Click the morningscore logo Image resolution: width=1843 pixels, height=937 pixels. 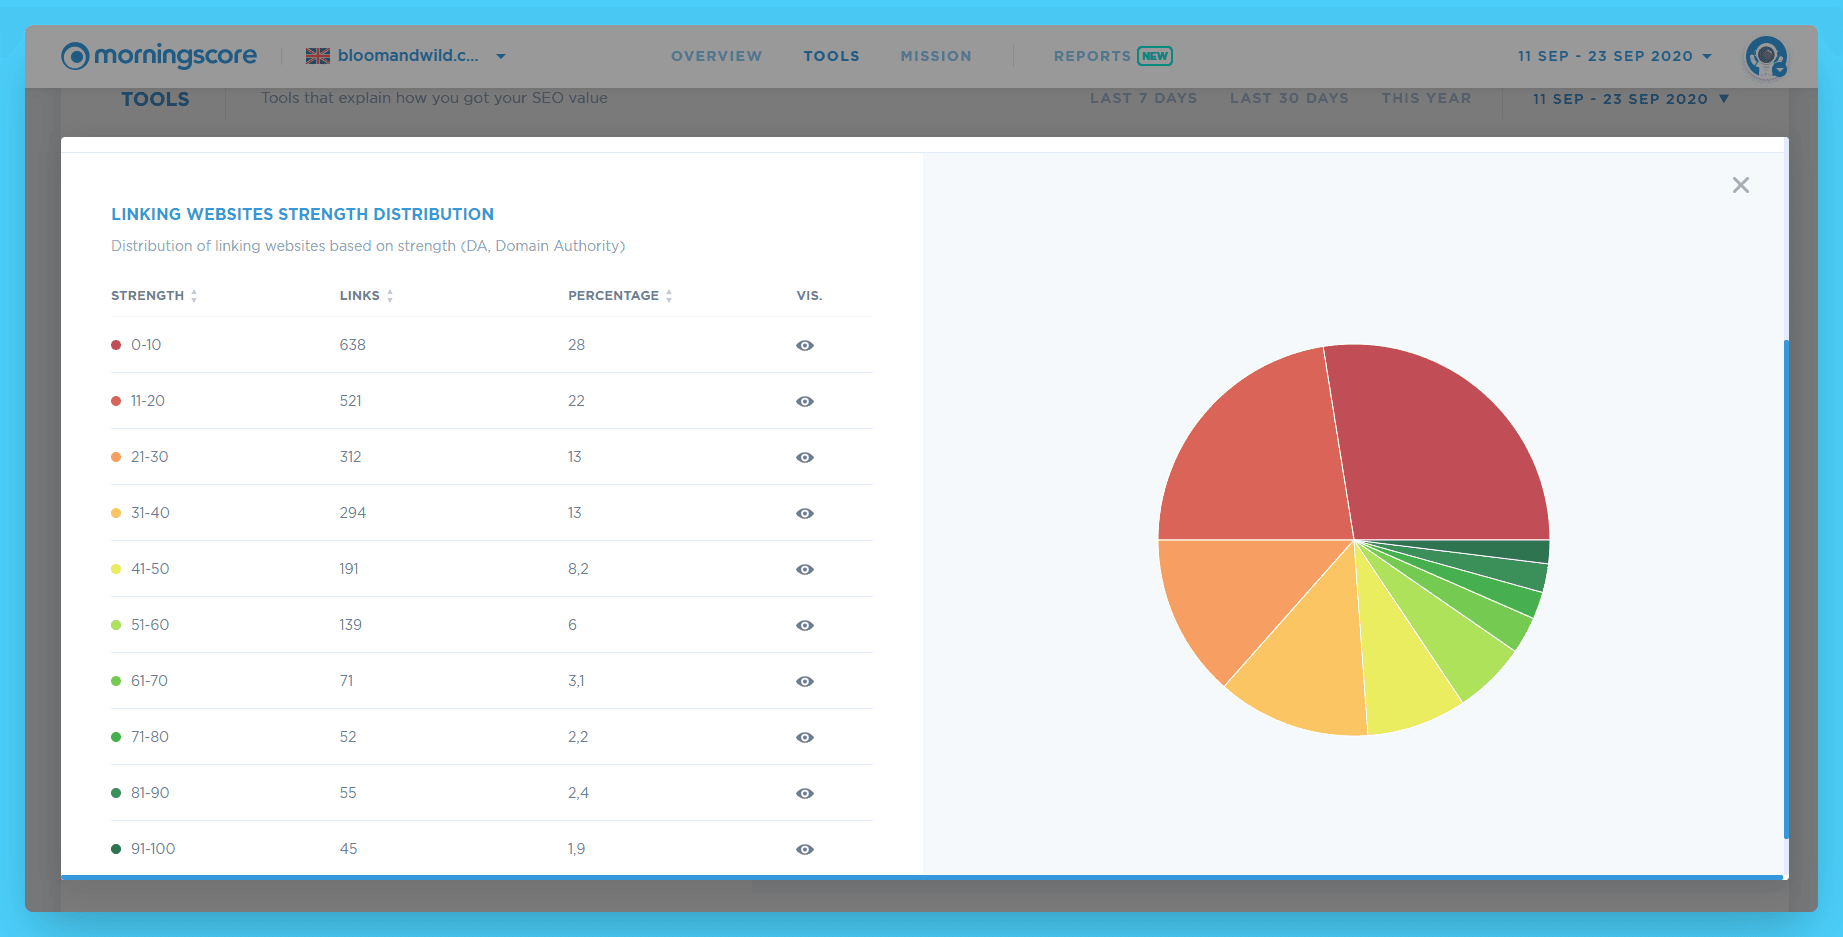(x=159, y=56)
